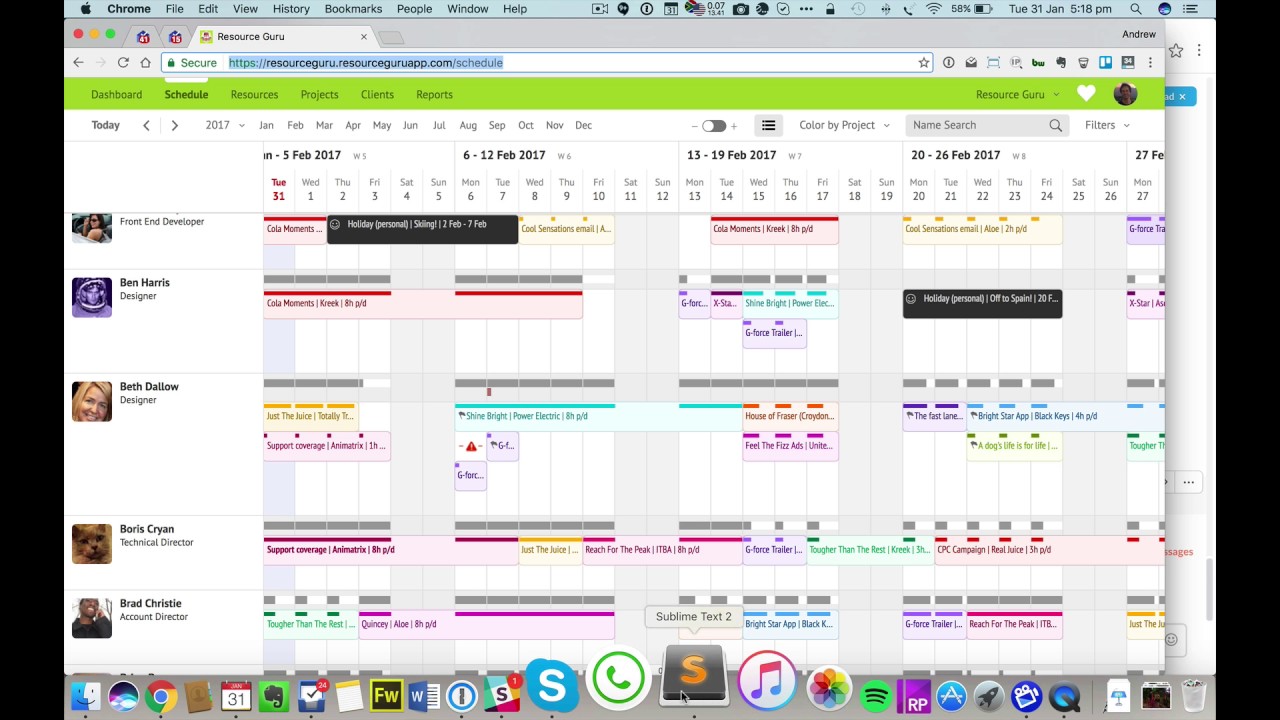Open Finder from the dock
This screenshot has height=720, width=1280.
point(87,695)
